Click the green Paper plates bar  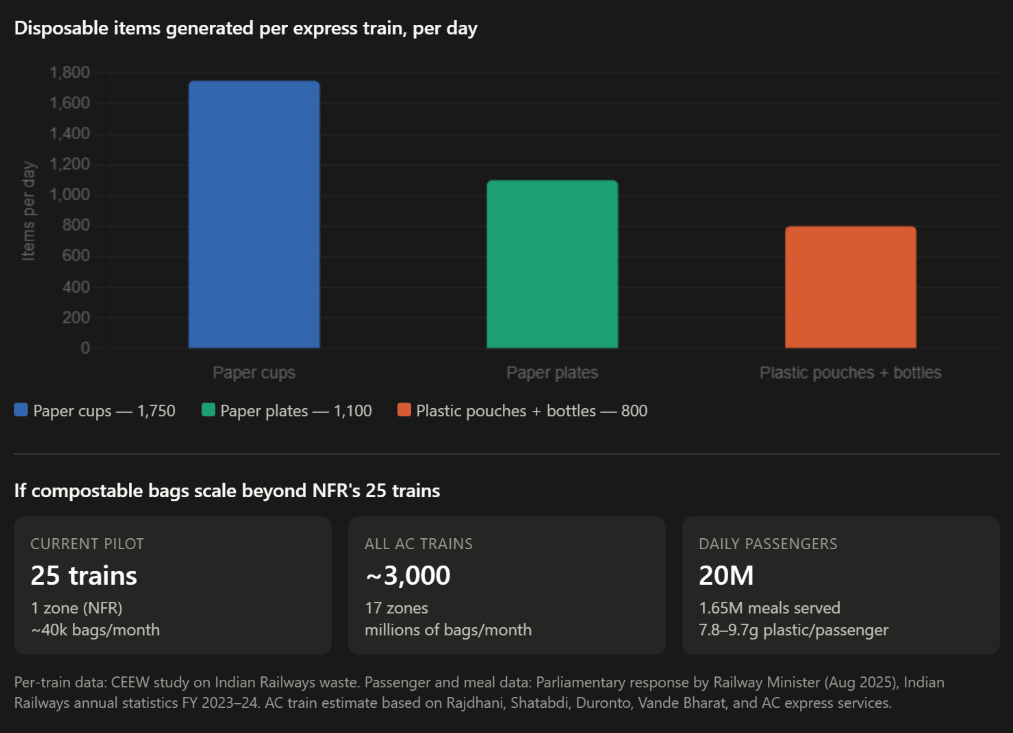click(552, 264)
